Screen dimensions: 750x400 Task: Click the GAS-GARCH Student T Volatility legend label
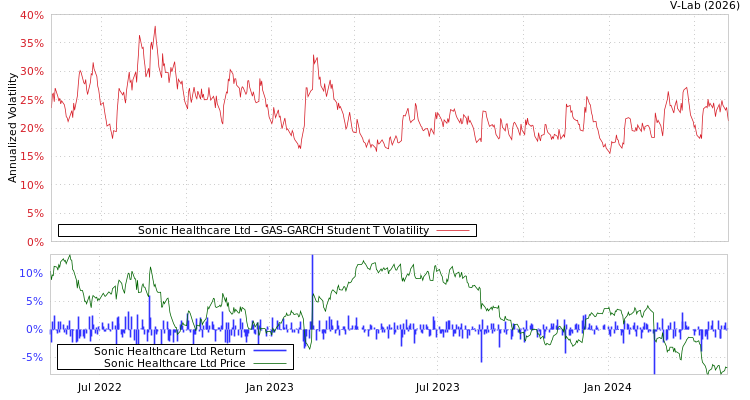pos(283,230)
